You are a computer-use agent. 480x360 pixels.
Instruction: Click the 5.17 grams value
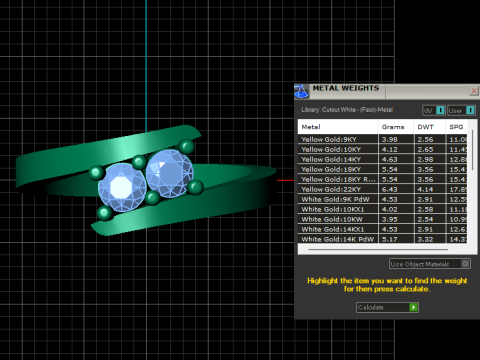pos(390,239)
